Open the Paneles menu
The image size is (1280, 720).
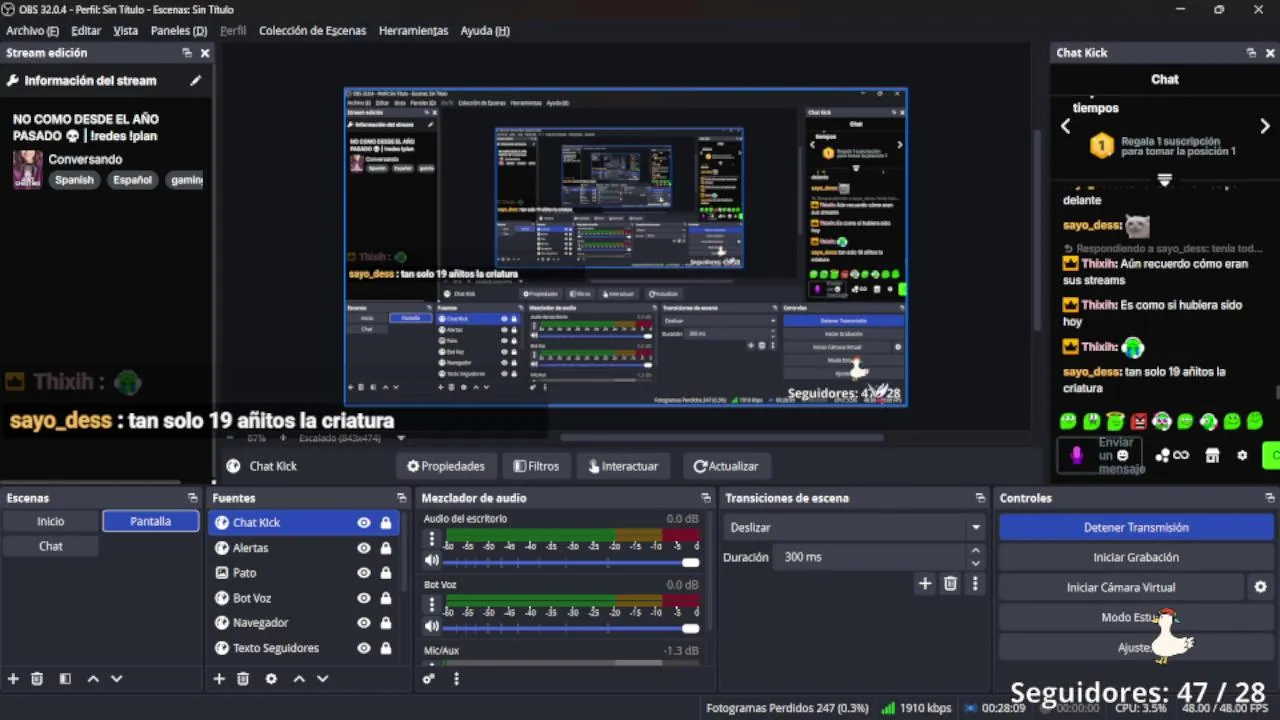coord(179,31)
